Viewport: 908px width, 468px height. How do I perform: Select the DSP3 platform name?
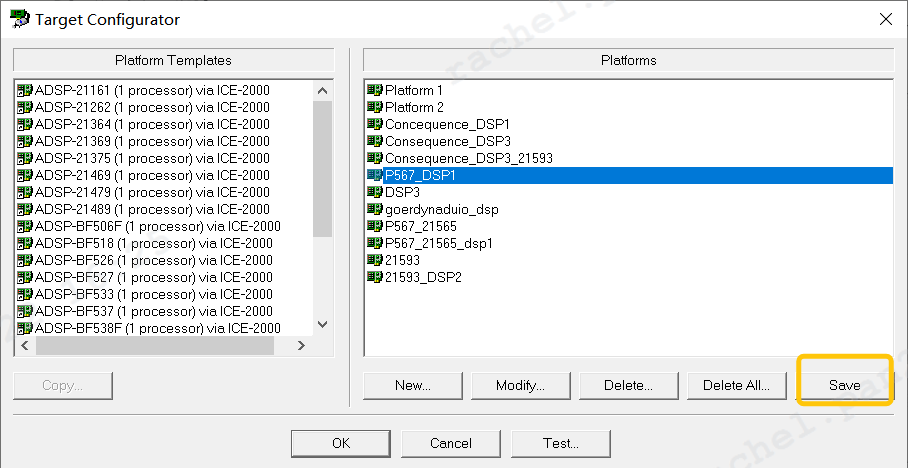(402, 192)
